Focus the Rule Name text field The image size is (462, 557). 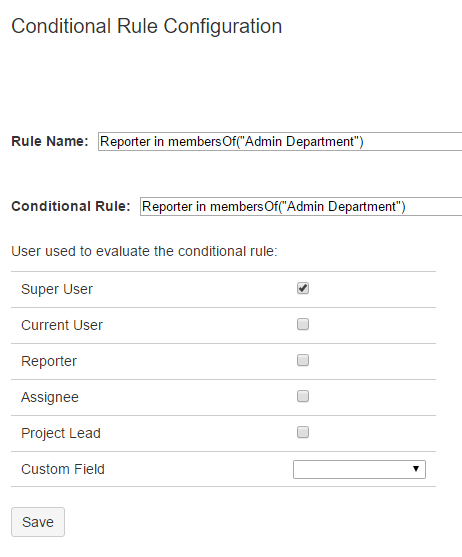280,141
